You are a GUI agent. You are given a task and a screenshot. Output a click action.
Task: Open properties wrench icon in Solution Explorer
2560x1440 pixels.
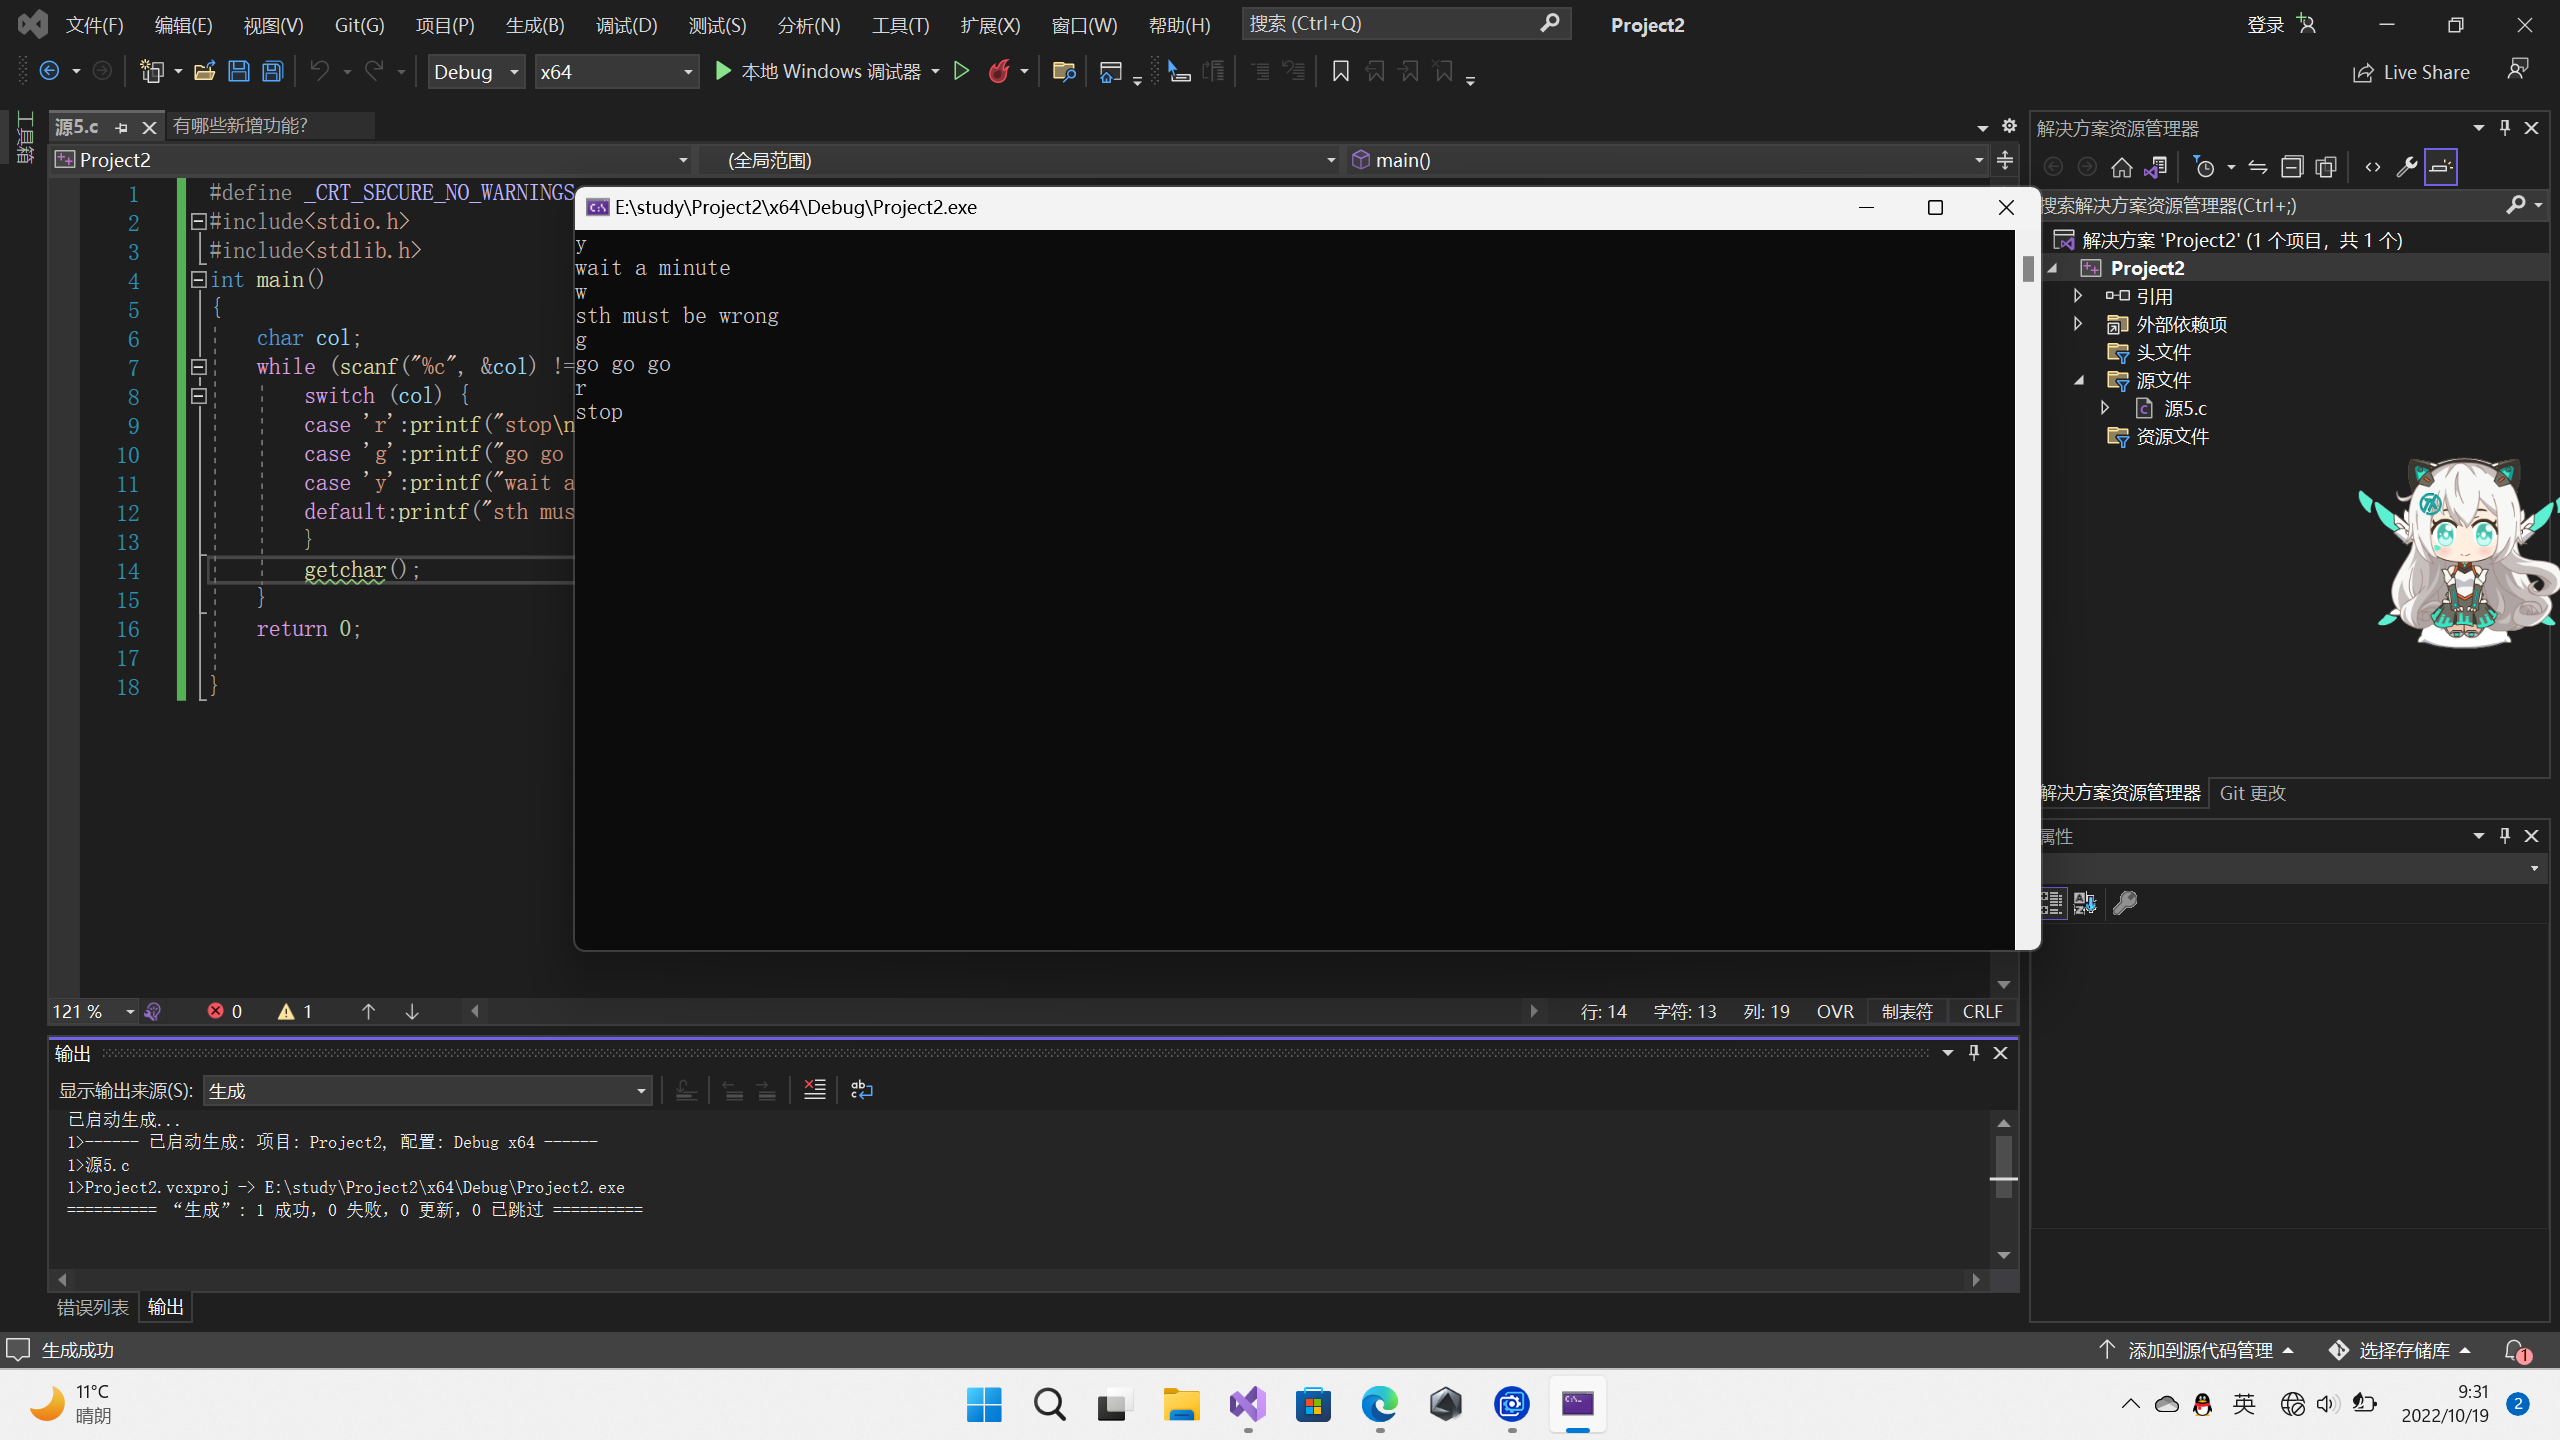2407,167
